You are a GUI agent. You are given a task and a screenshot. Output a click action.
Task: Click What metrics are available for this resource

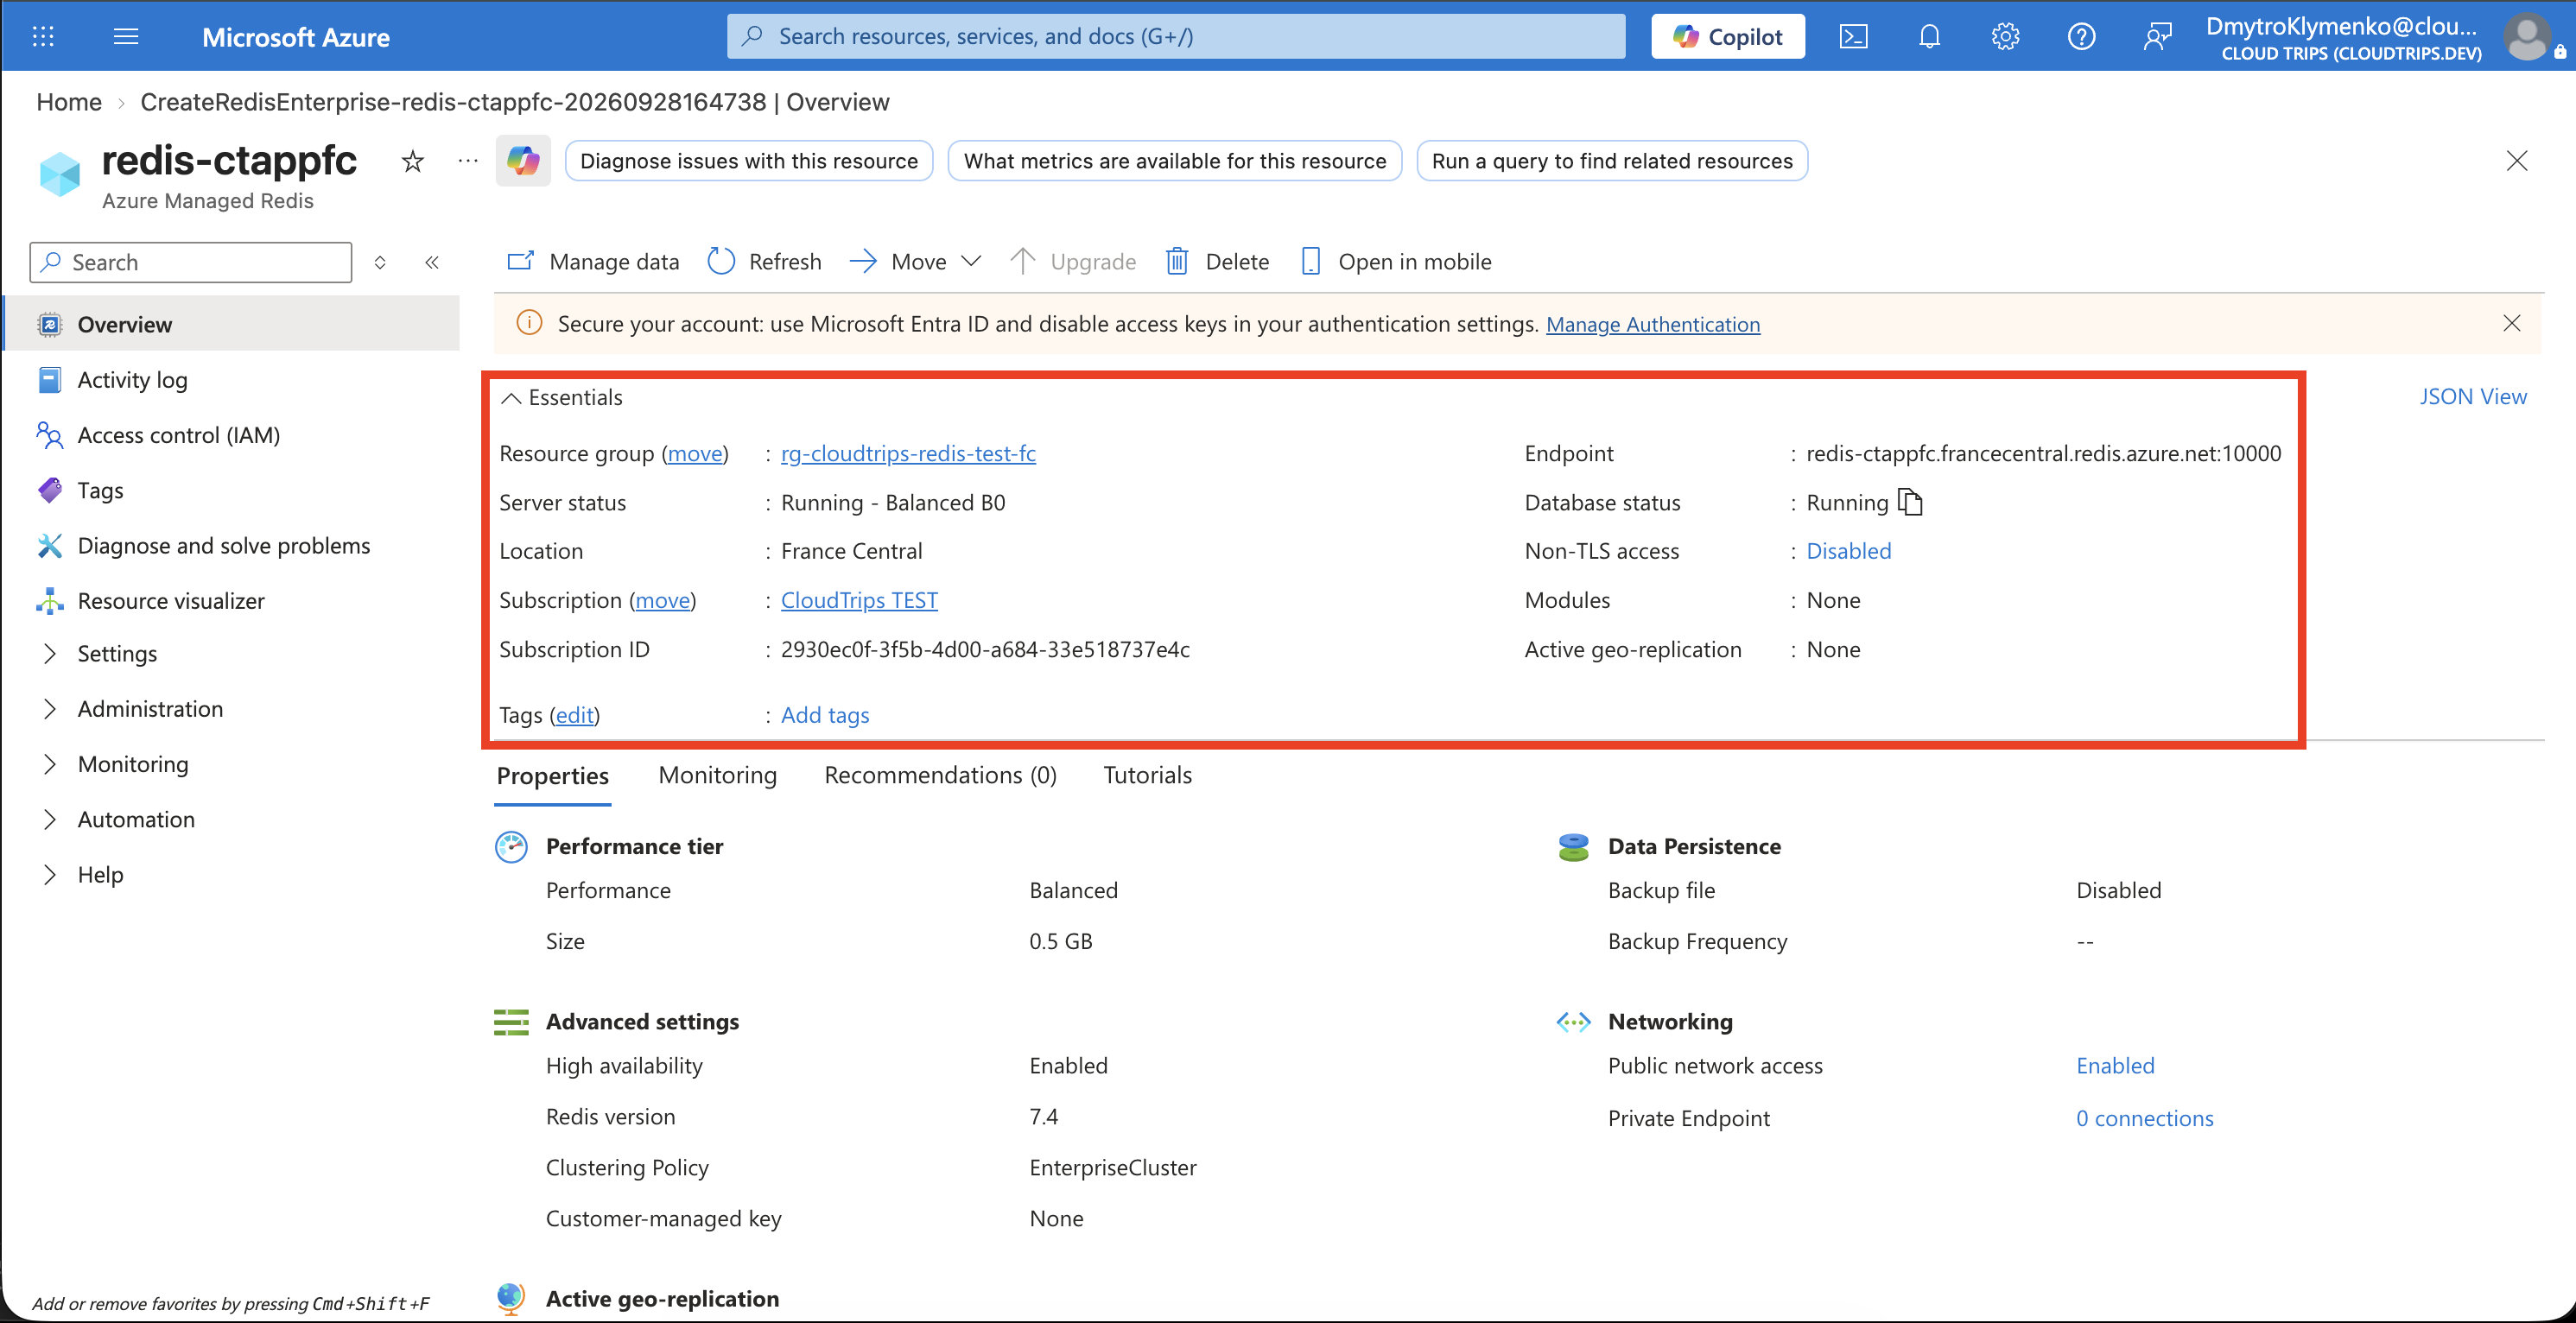[1175, 161]
